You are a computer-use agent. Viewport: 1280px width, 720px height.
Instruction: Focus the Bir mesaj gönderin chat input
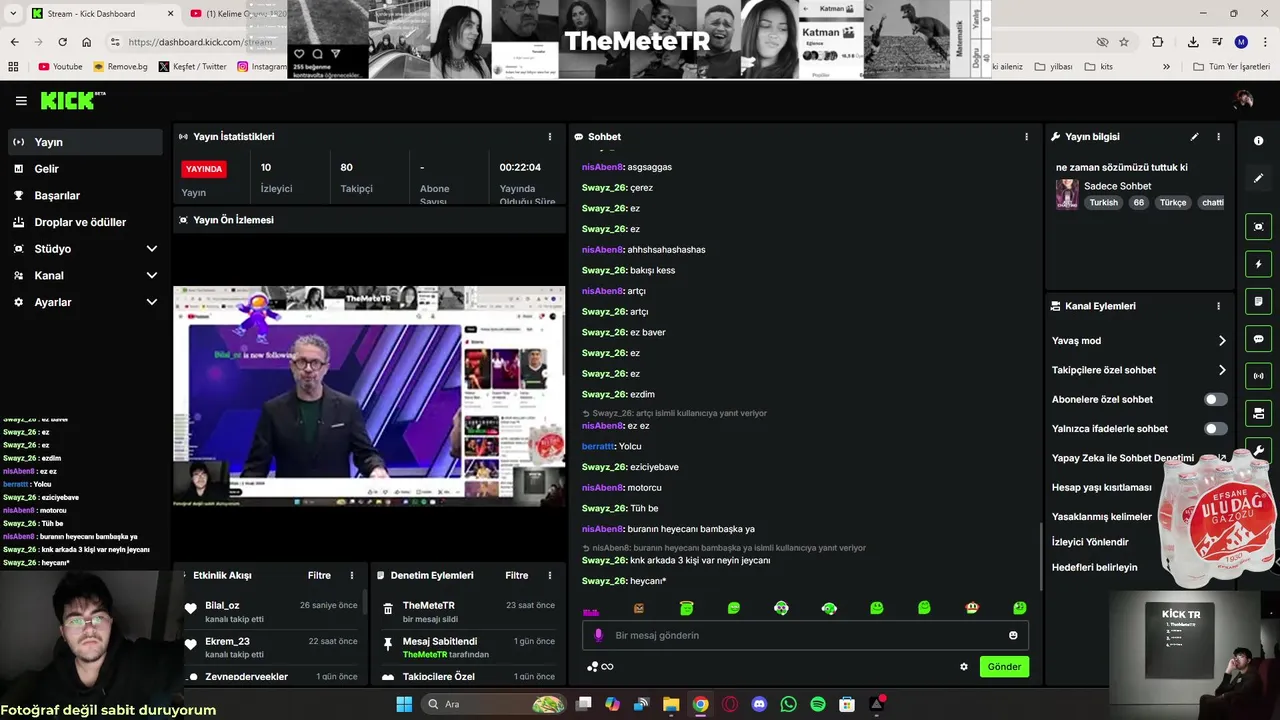(805, 635)
